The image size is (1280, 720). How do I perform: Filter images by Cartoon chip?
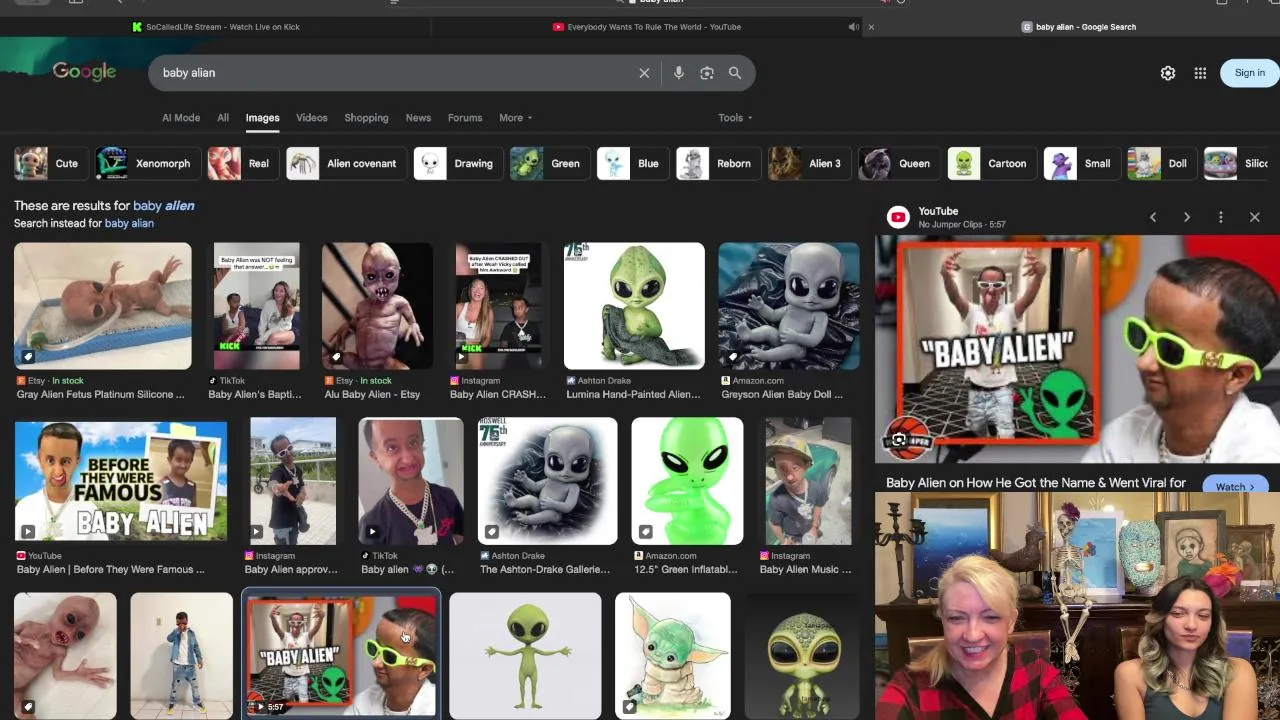click(x=991, y=163)
